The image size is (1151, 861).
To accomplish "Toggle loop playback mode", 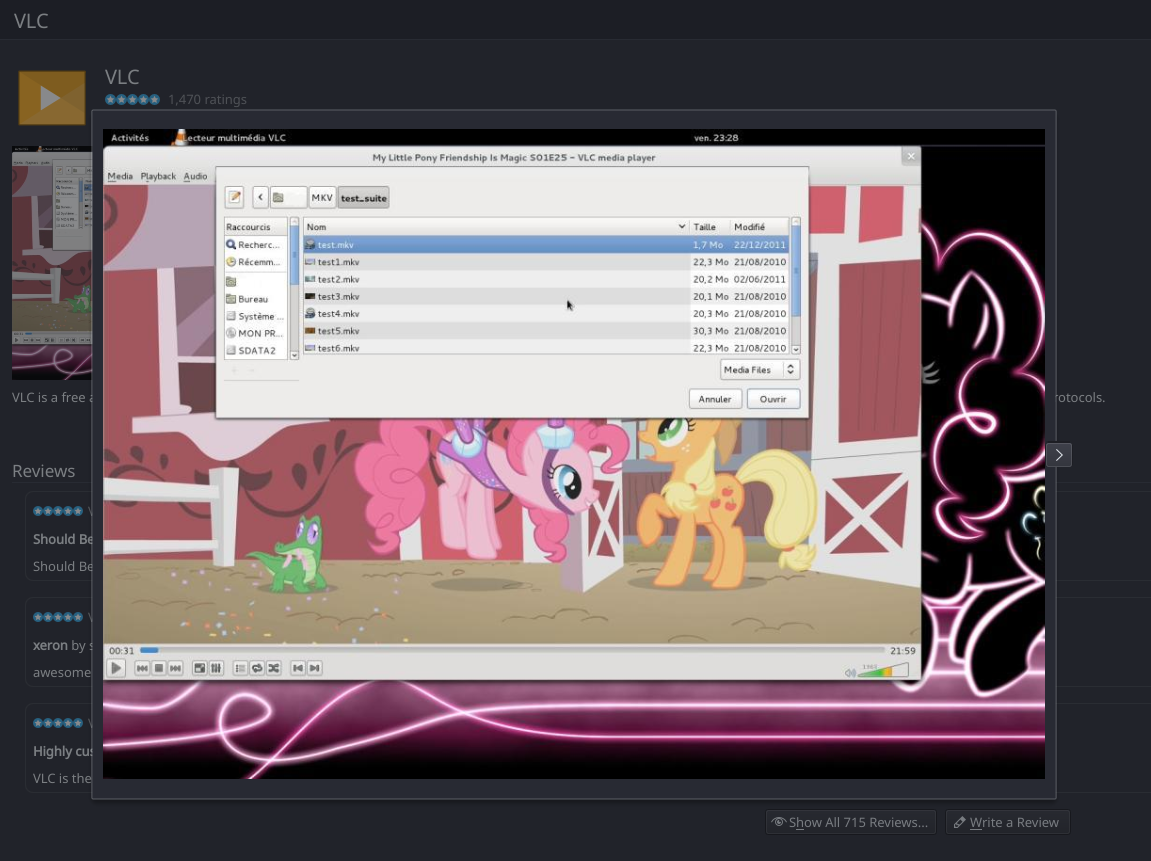I will [x=257, y=668].
